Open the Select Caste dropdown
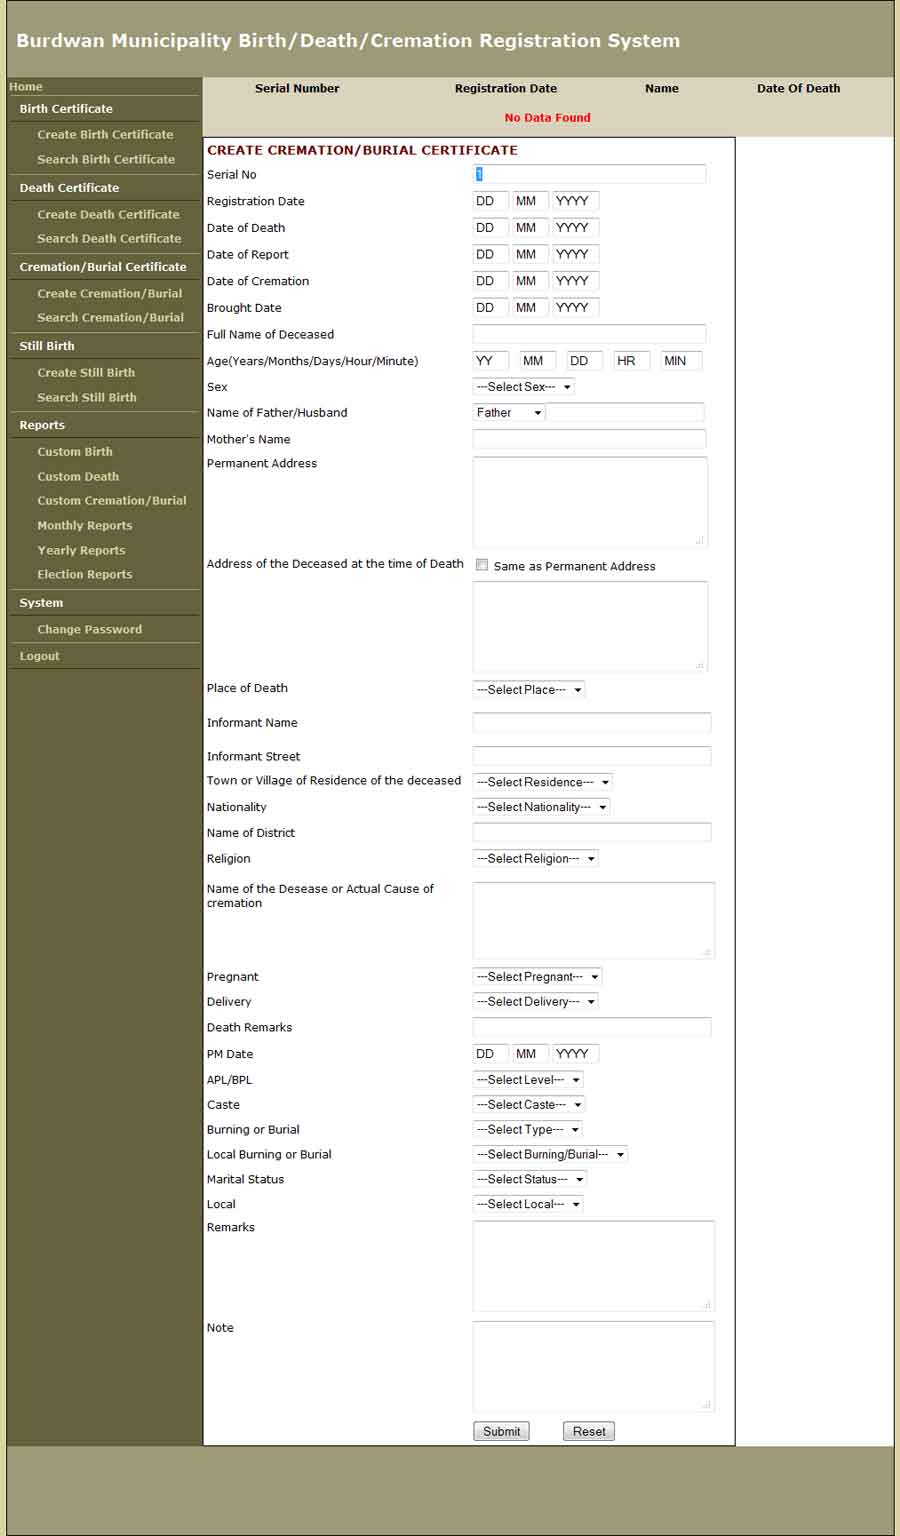The image size is (900, 1536). [529, 1105]
